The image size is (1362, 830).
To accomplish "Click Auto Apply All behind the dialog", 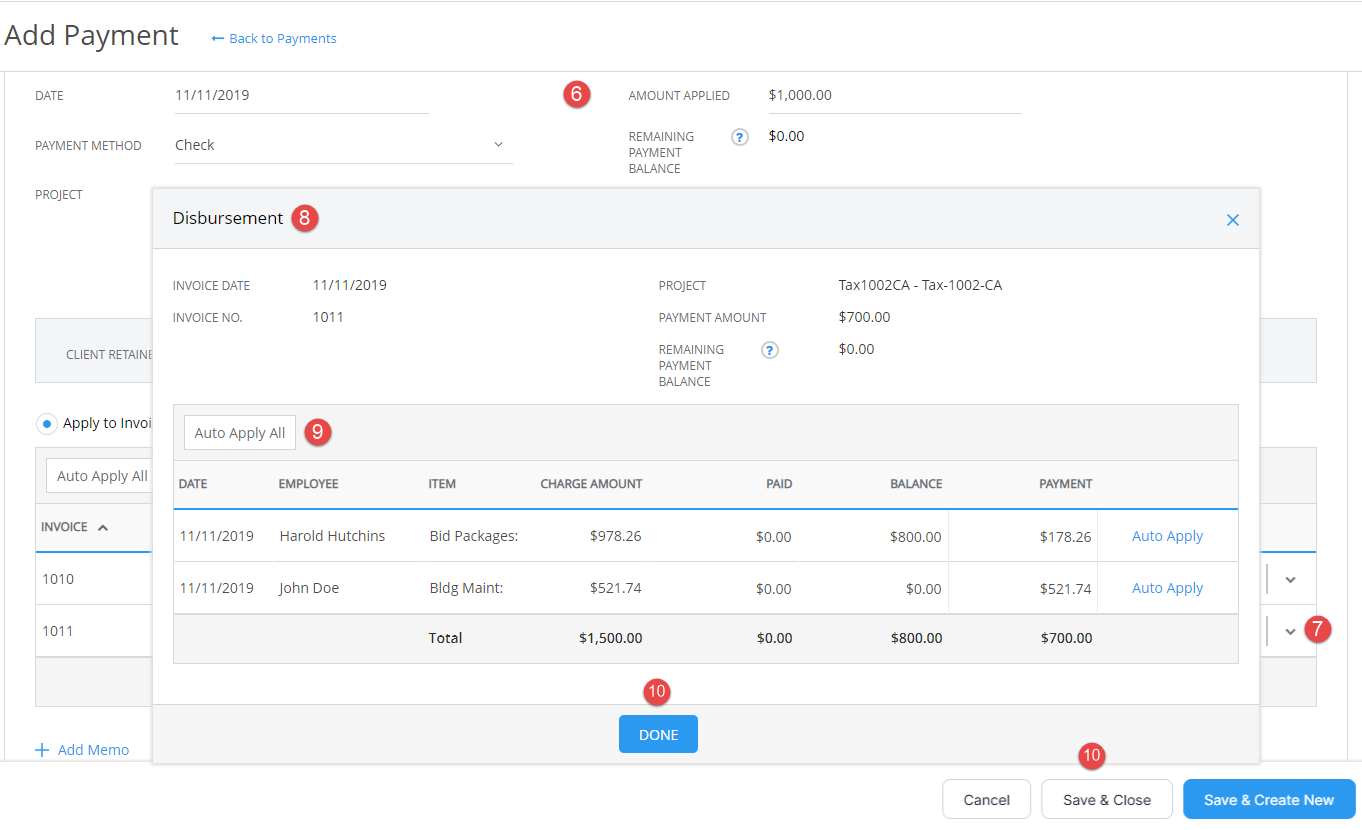I will (x=99, y=476).
